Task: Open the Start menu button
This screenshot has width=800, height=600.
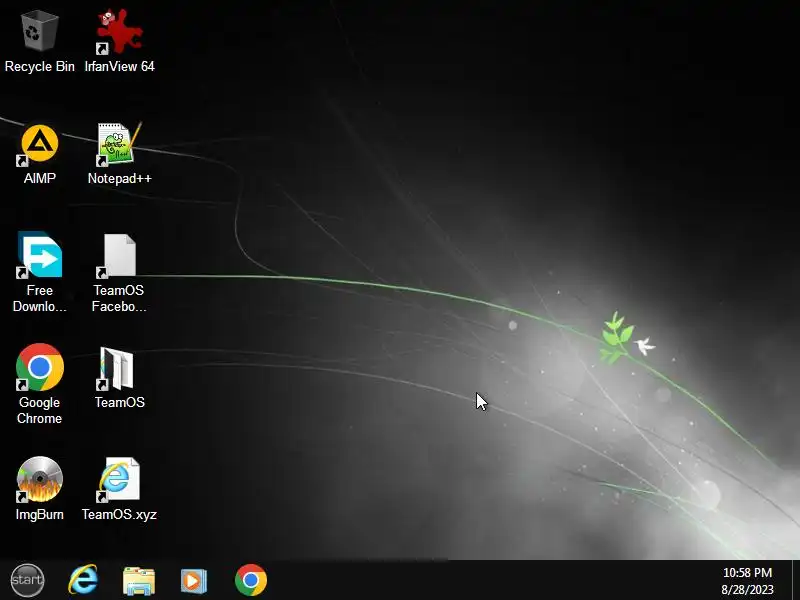Action: click(x=27, y=580)
